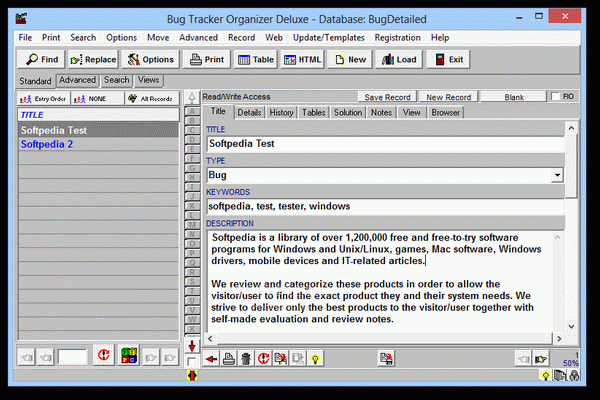Screen dimensions: 600x400
Task: Select 'Softpedia Test' row in record list
Action: point(98,130)
